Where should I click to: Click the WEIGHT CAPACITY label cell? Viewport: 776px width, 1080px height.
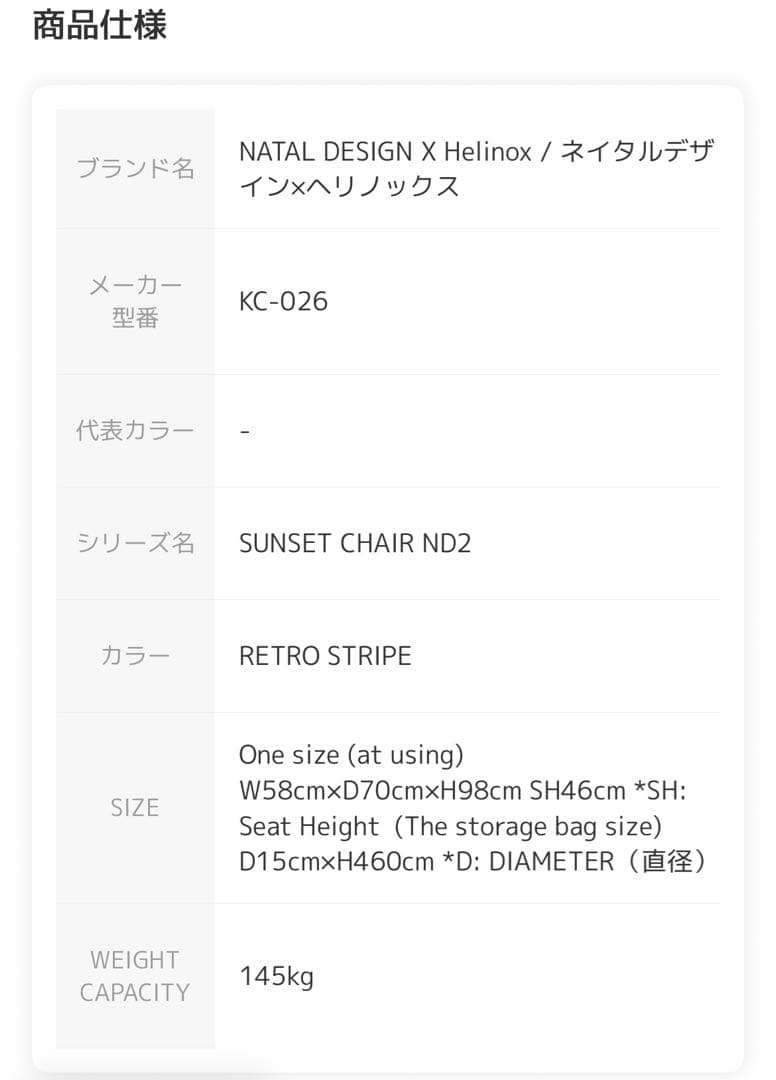tap(135, 976)
